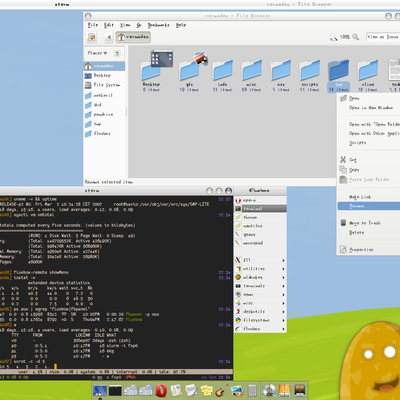Click the Opera icon in the dock
The width and height of the screenshot is (400, 400).
click(x=161, y=390)
